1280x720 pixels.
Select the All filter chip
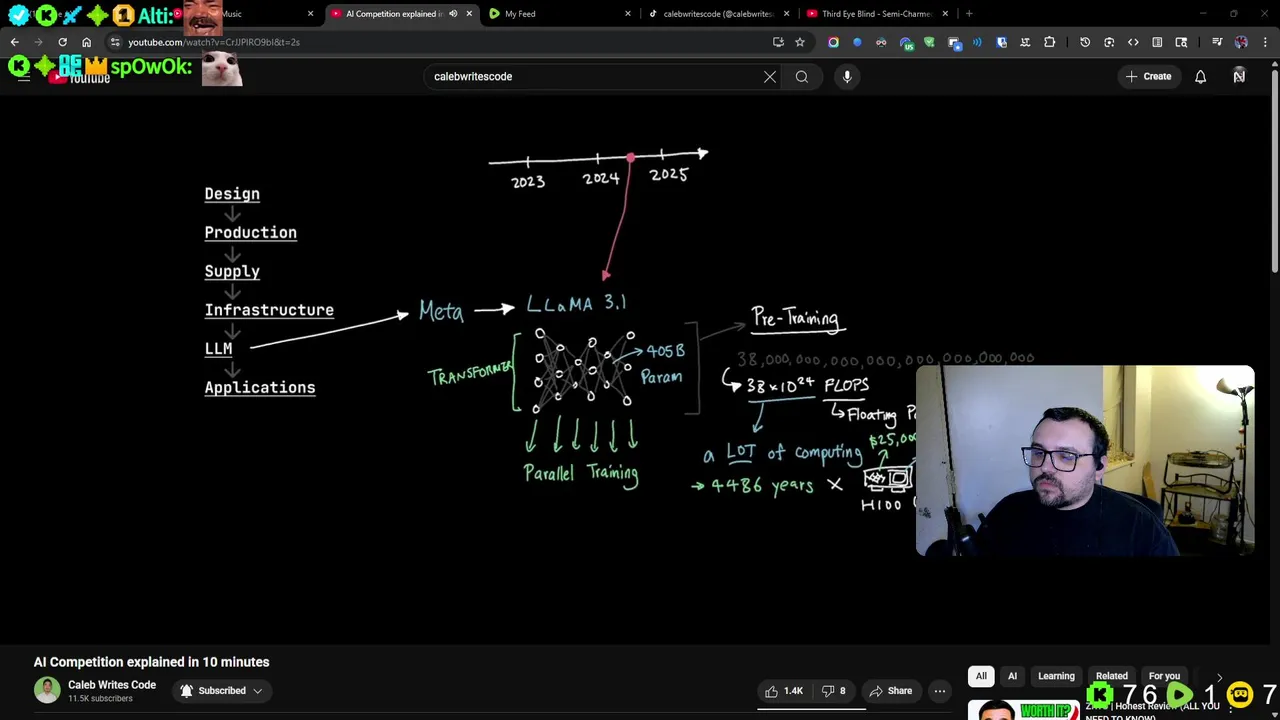(981, 676)
